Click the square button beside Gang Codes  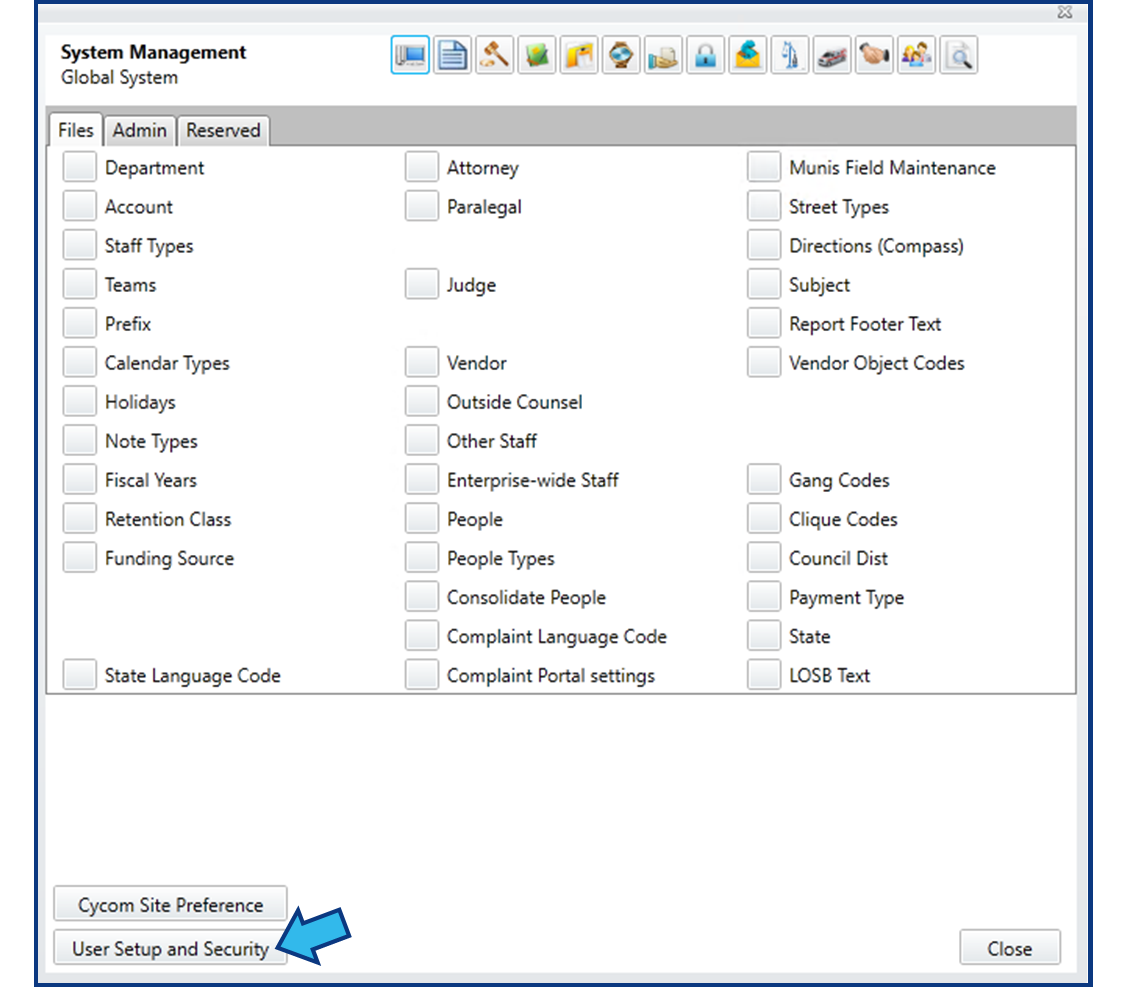[764, 480]
